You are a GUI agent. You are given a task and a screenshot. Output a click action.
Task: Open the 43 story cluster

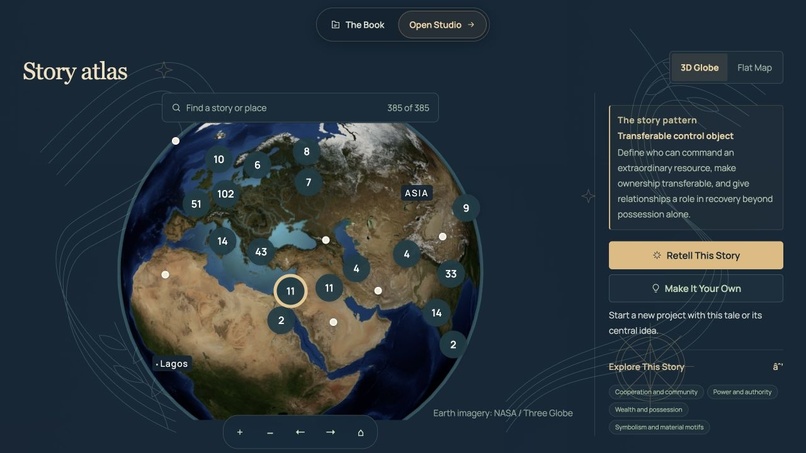point(261,252)
